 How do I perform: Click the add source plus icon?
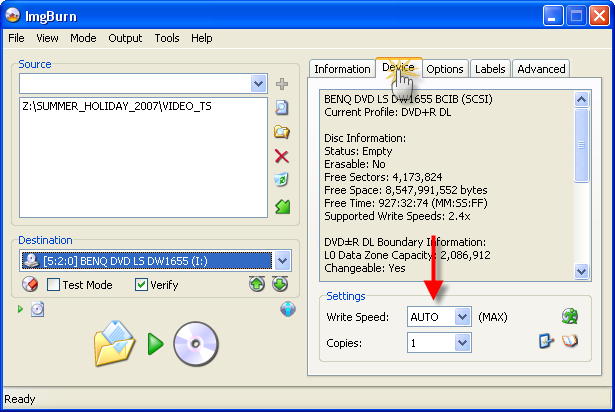[x=282, y=84]
